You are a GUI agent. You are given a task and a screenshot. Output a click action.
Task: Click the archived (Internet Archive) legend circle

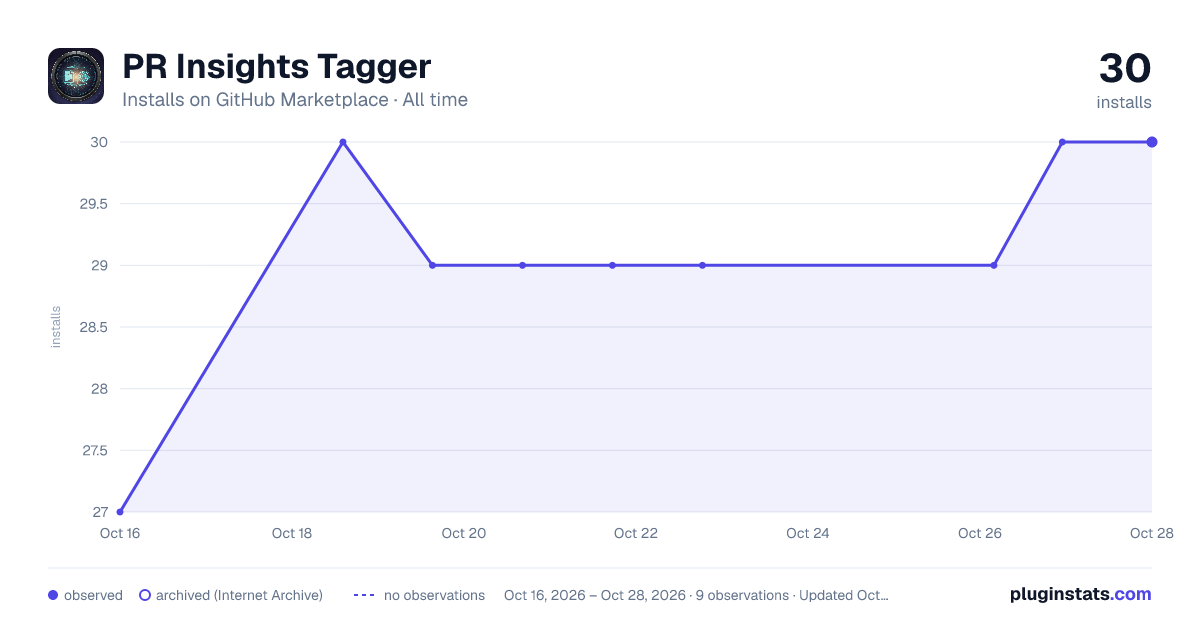[145, 595]
